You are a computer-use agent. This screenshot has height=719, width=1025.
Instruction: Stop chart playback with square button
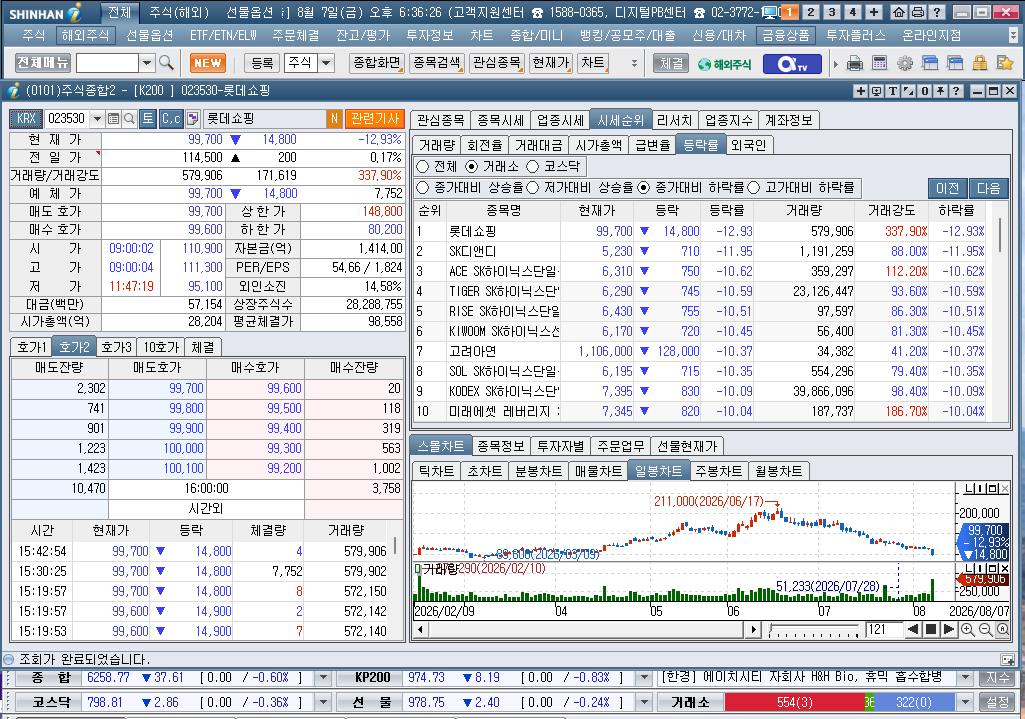click(x=931, y=629)
